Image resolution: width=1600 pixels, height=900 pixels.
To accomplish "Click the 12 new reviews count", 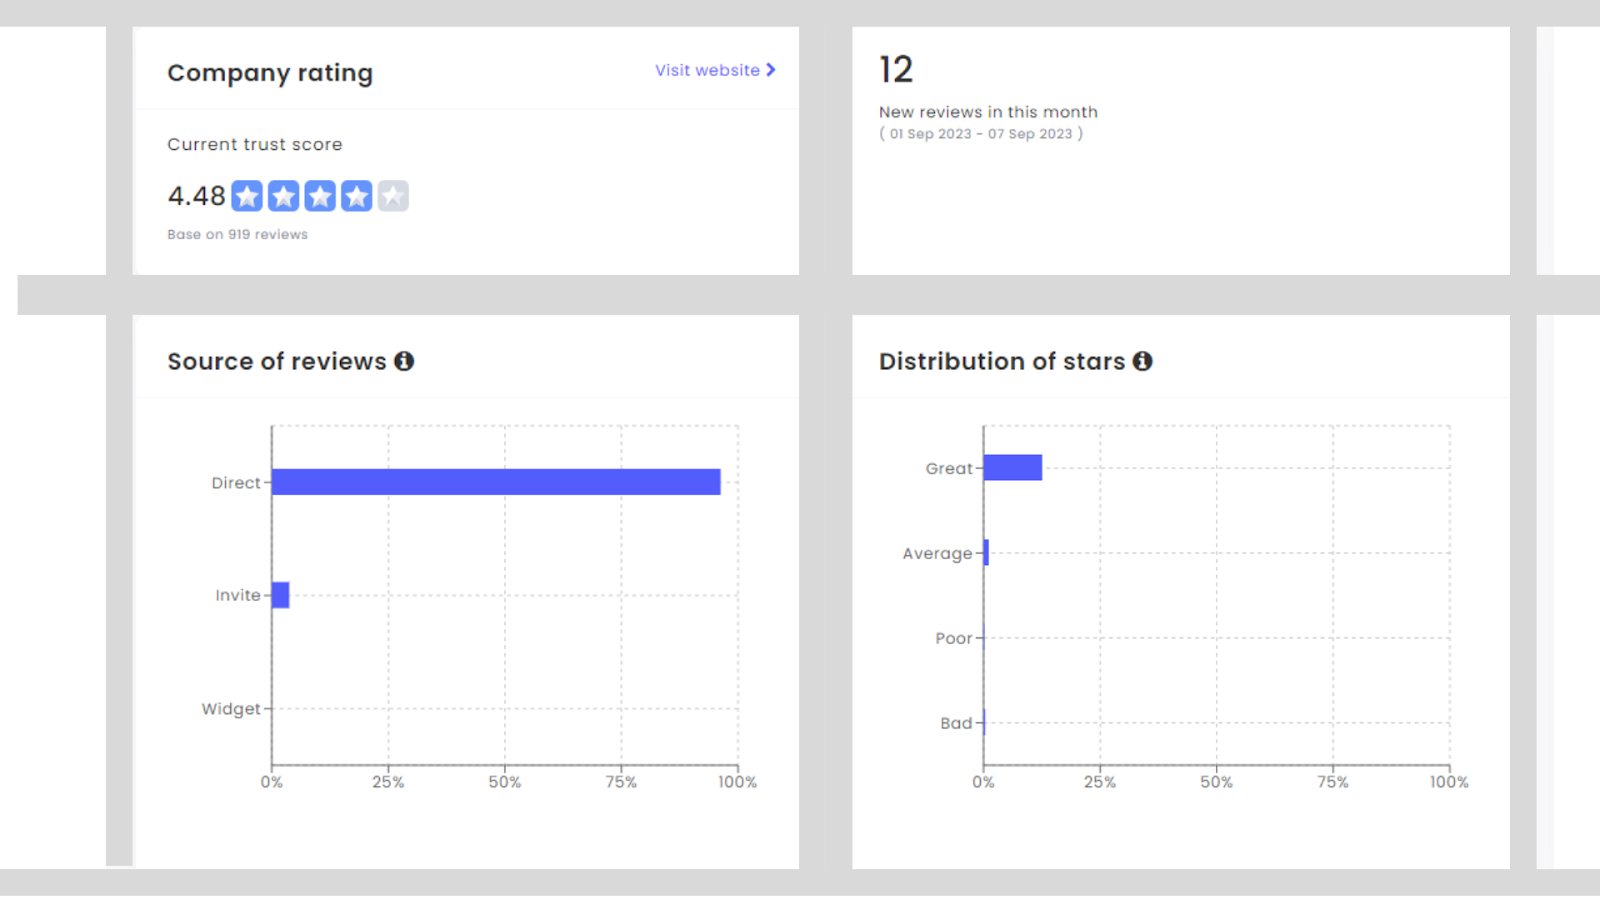I will click(896, 70).
